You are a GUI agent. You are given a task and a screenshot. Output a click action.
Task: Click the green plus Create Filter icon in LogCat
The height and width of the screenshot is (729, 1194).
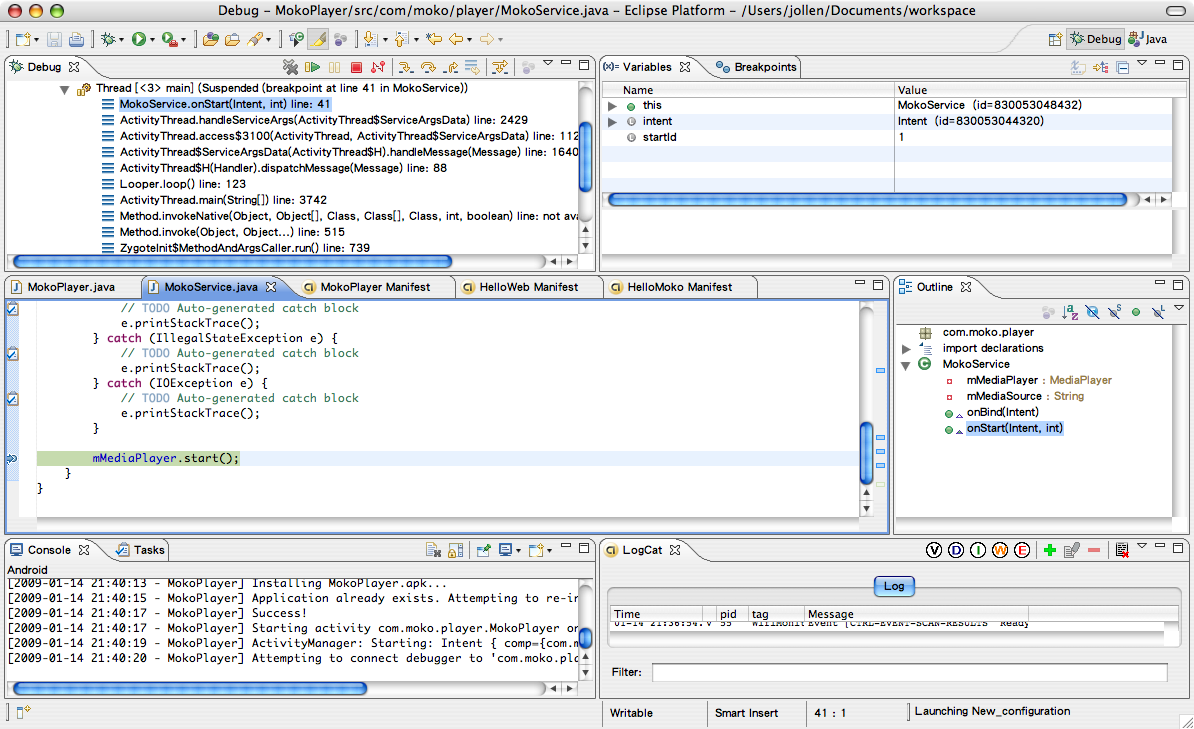[x=1049, y=550]
